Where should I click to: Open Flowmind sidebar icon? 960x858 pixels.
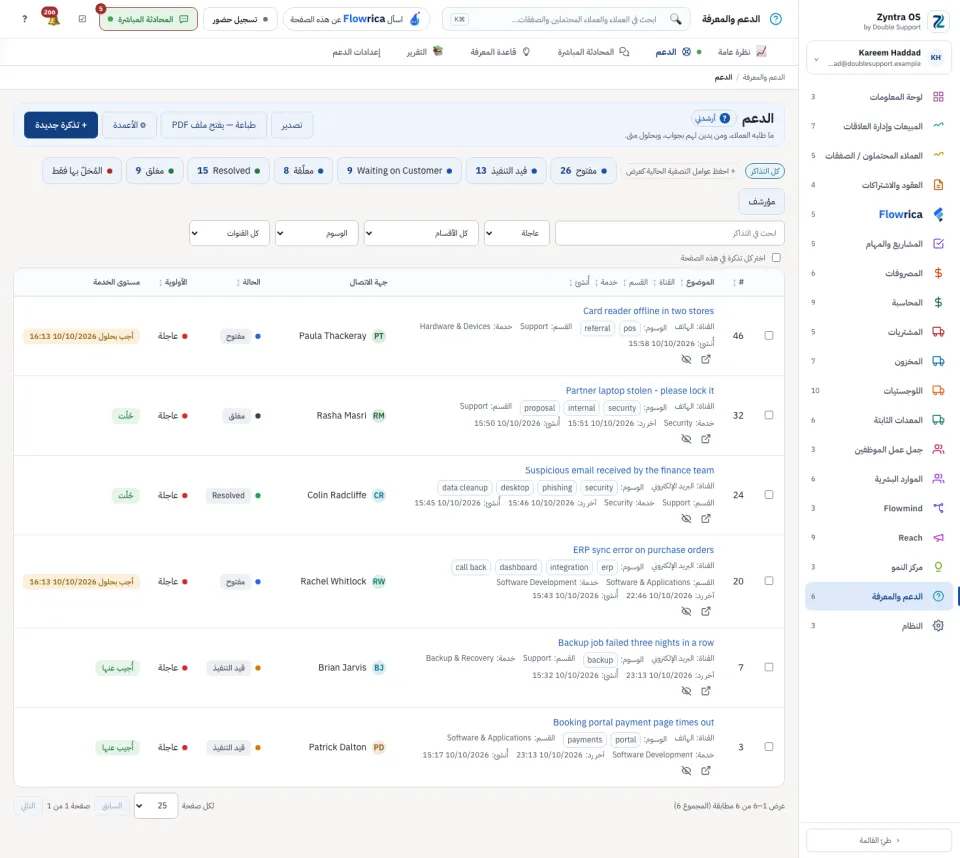pos(938,508)
